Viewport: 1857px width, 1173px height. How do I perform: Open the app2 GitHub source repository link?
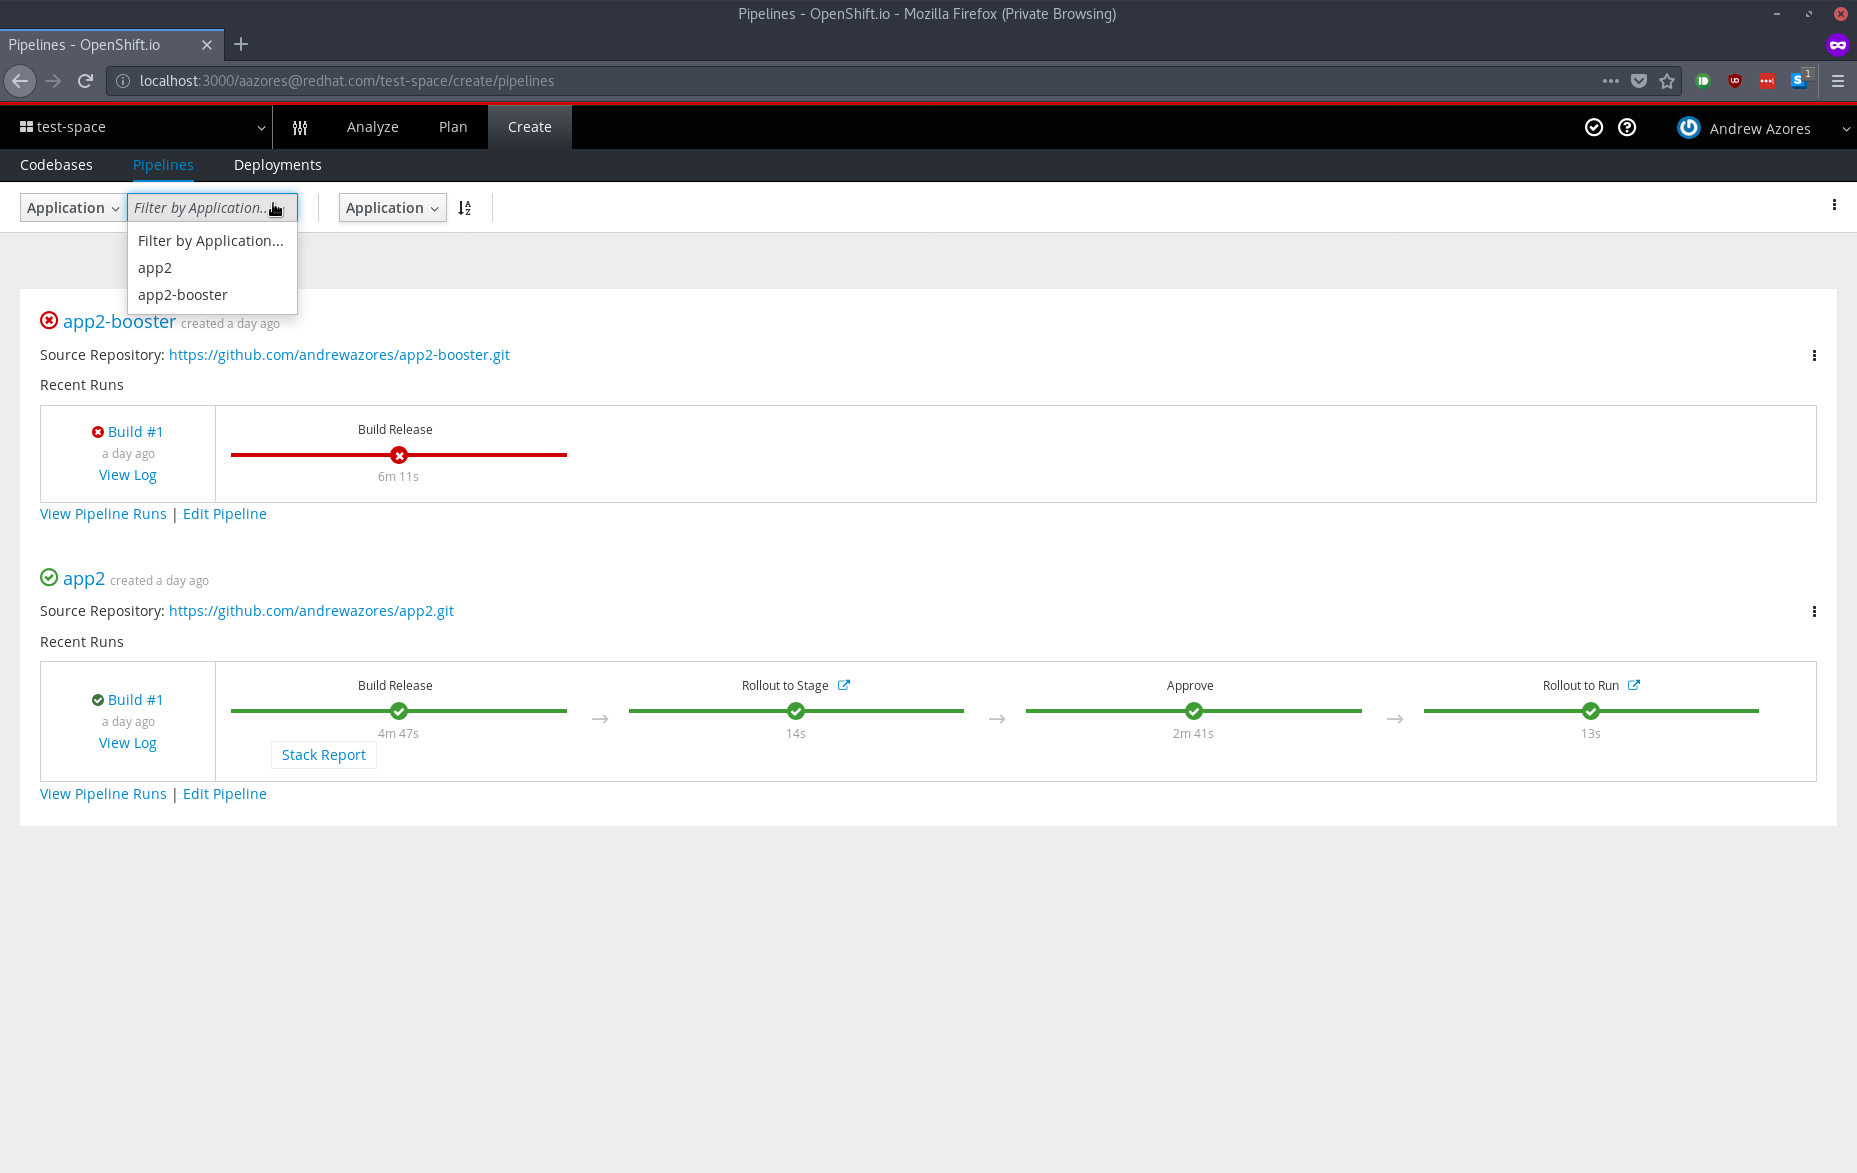311,610
